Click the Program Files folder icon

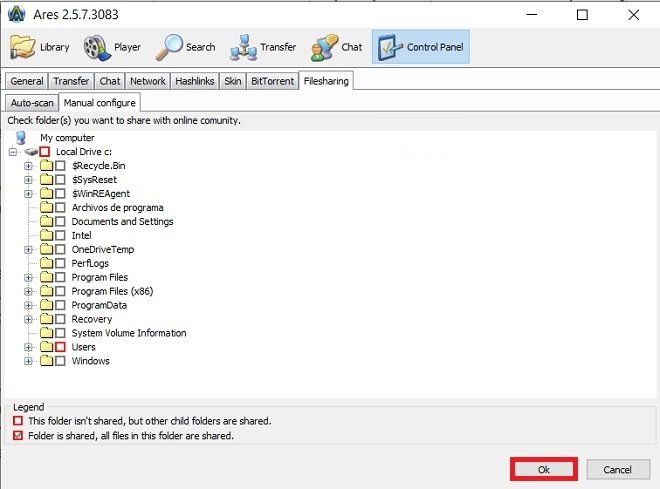point(46,277)
